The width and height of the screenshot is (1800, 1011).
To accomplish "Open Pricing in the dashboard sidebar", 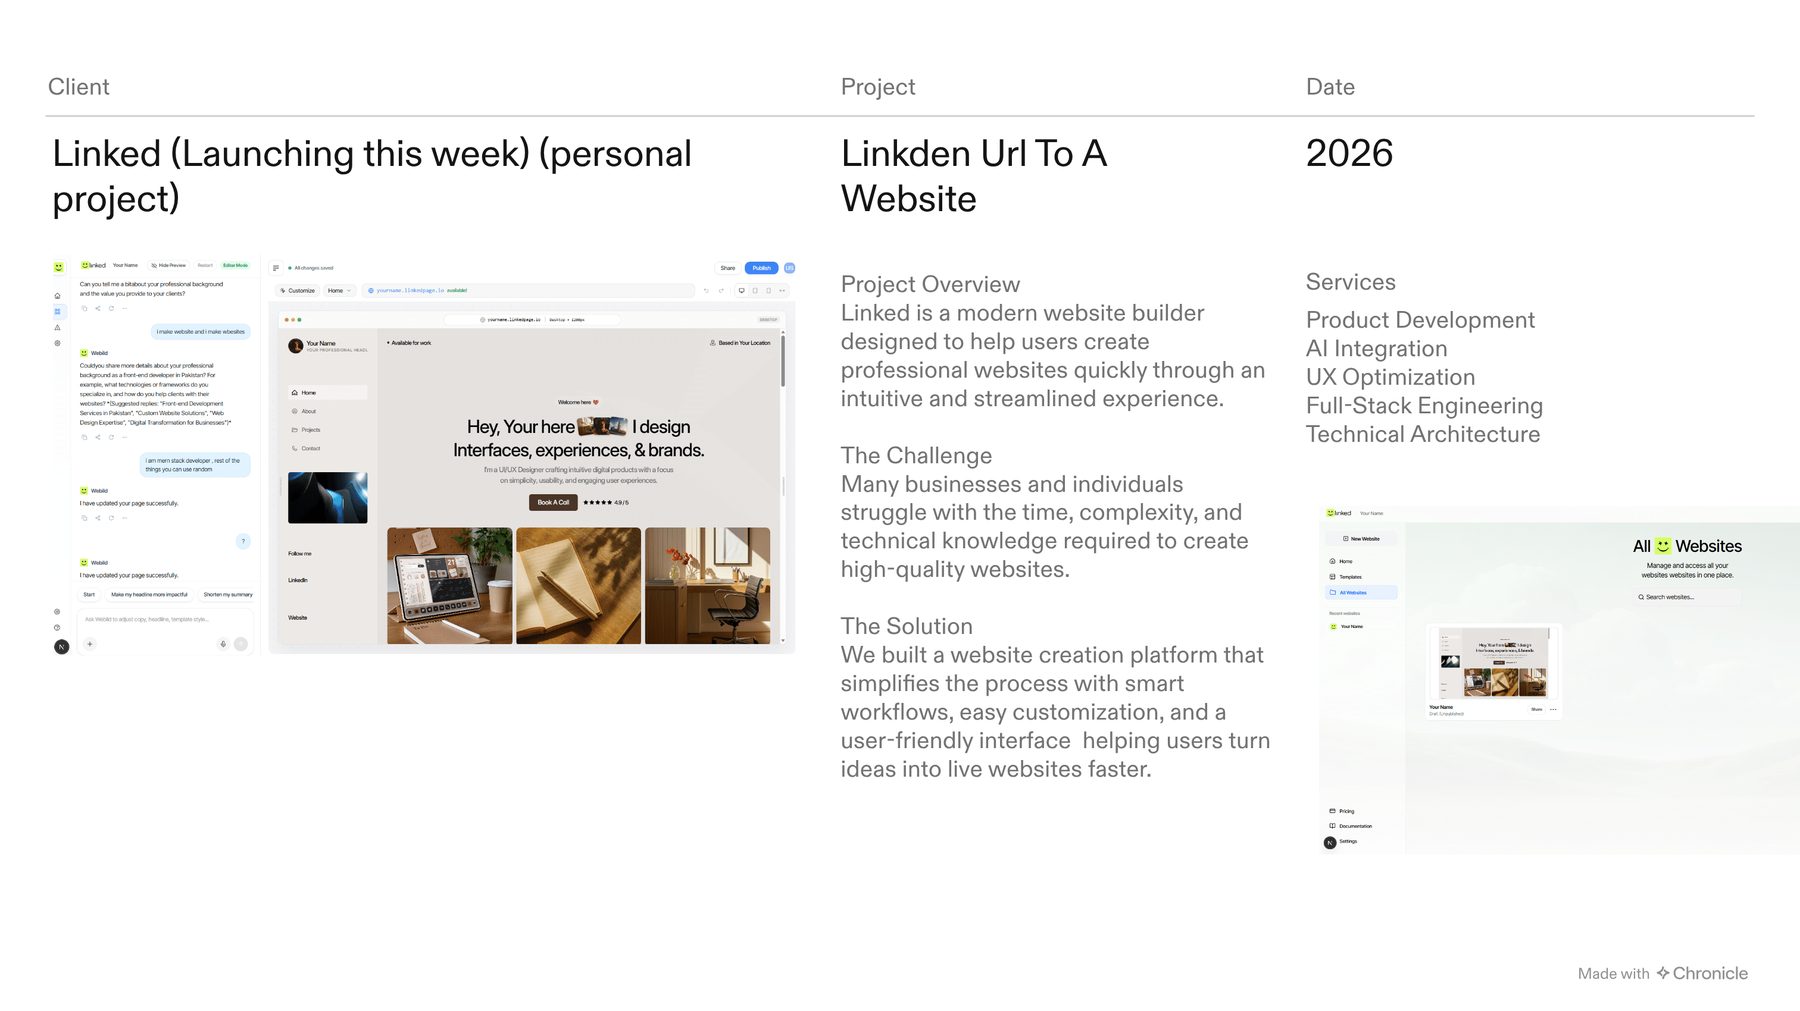I will pyautogui.click(x=1342, y=811).
